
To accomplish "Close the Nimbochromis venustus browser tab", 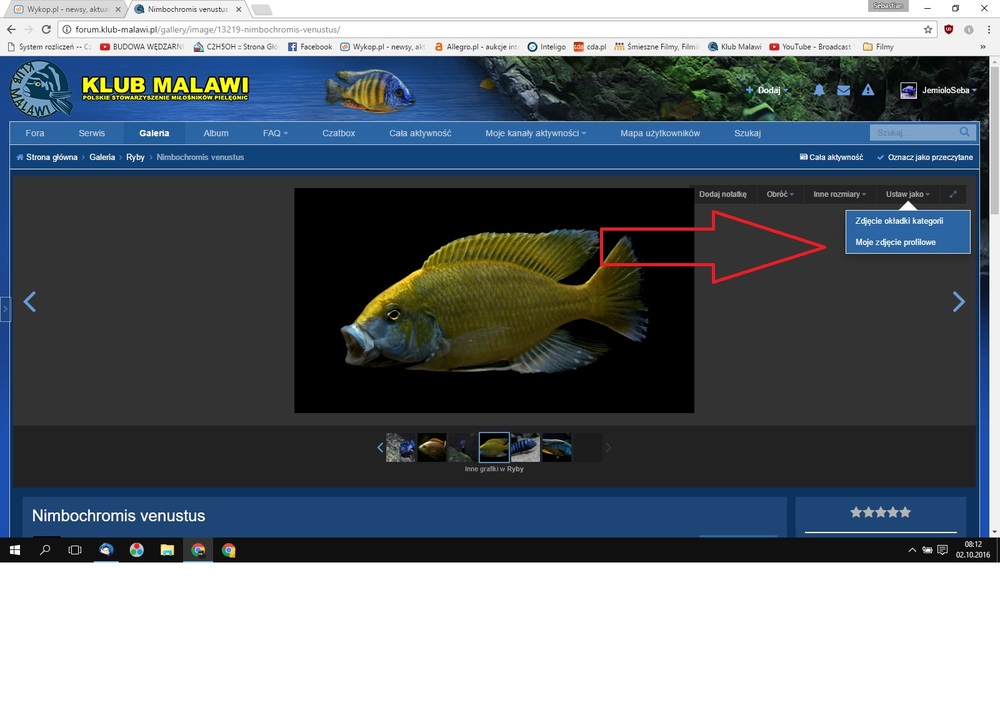I will (239, 10).
